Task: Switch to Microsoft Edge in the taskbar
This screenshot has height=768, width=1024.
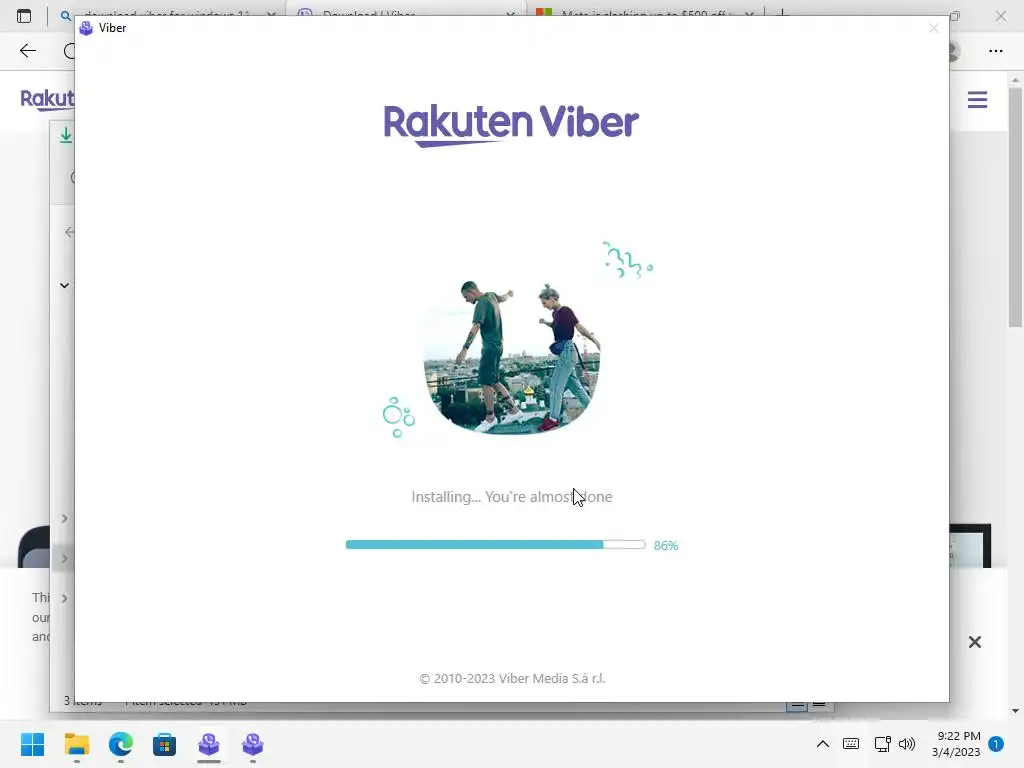Action: pos(121,744)
